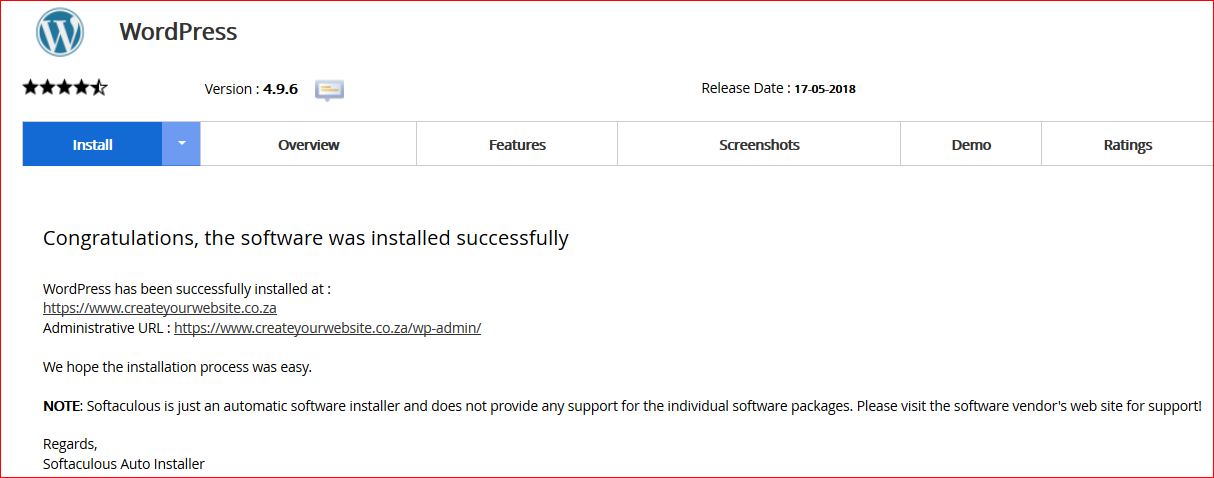Screen dimensions: 1214x478
Task: Show the Ratings tab
Action: [1127, 145]
